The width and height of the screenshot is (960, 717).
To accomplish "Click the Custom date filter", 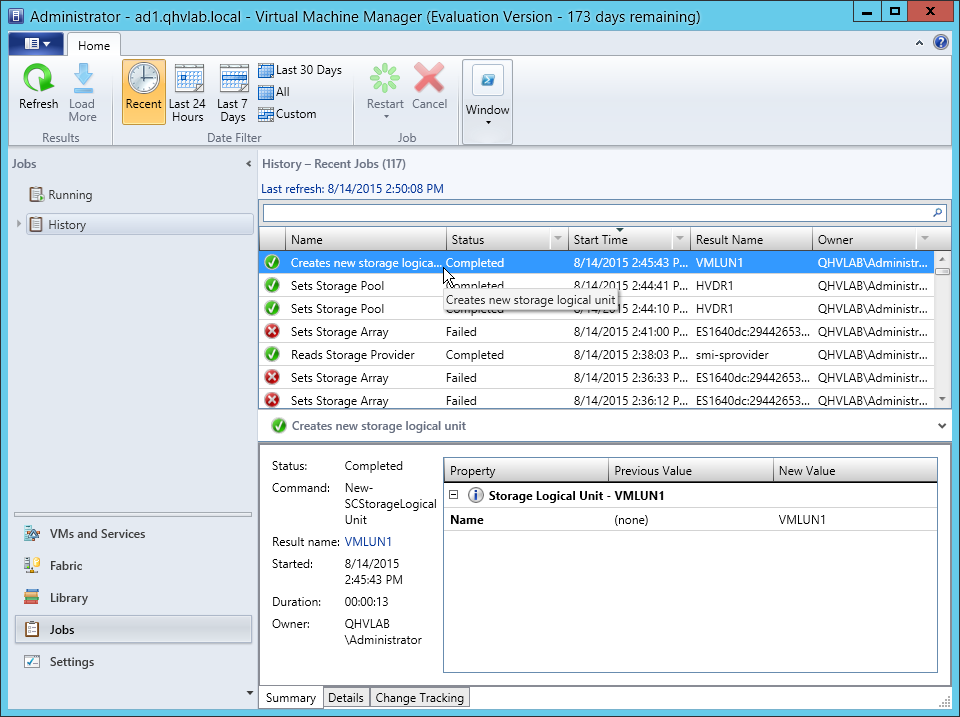I will (x=287, y=114).
